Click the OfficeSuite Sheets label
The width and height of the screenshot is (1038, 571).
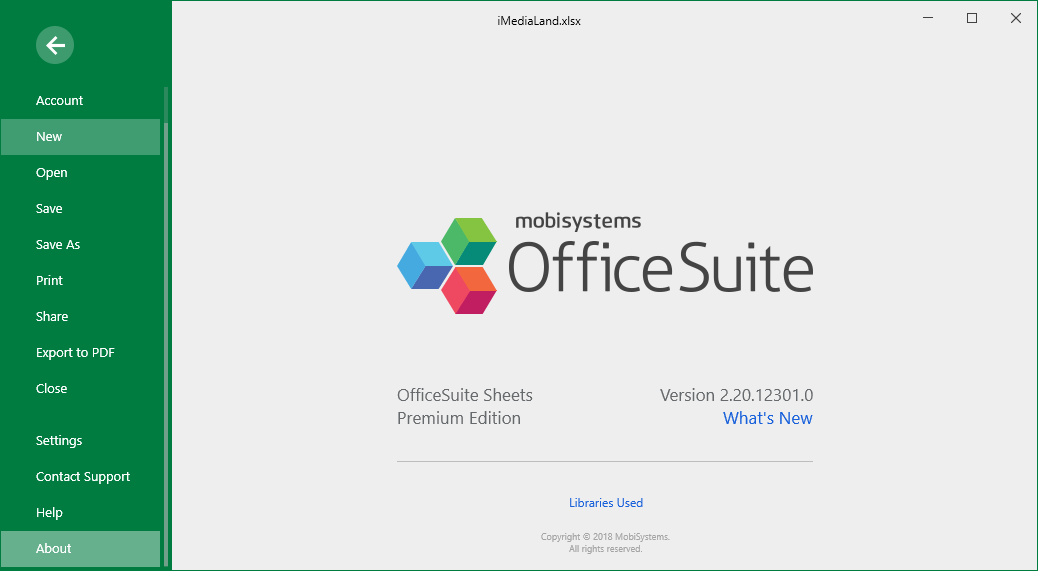click(x=465, y=396)
